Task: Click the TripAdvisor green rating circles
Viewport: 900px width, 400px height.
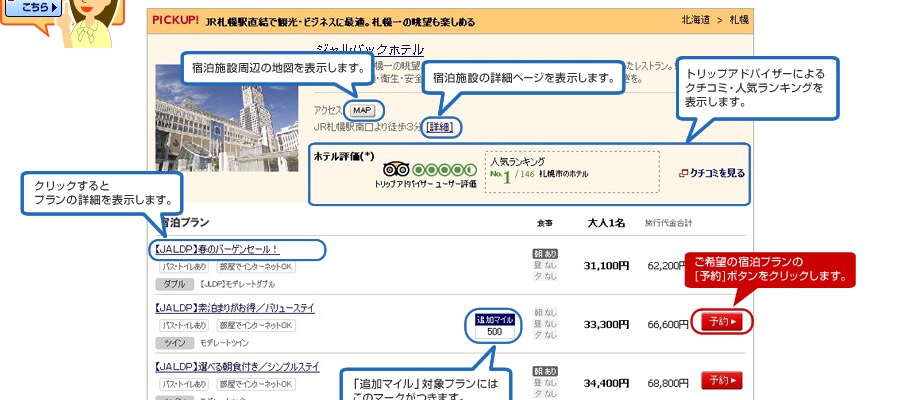Action: coord(445,170)
